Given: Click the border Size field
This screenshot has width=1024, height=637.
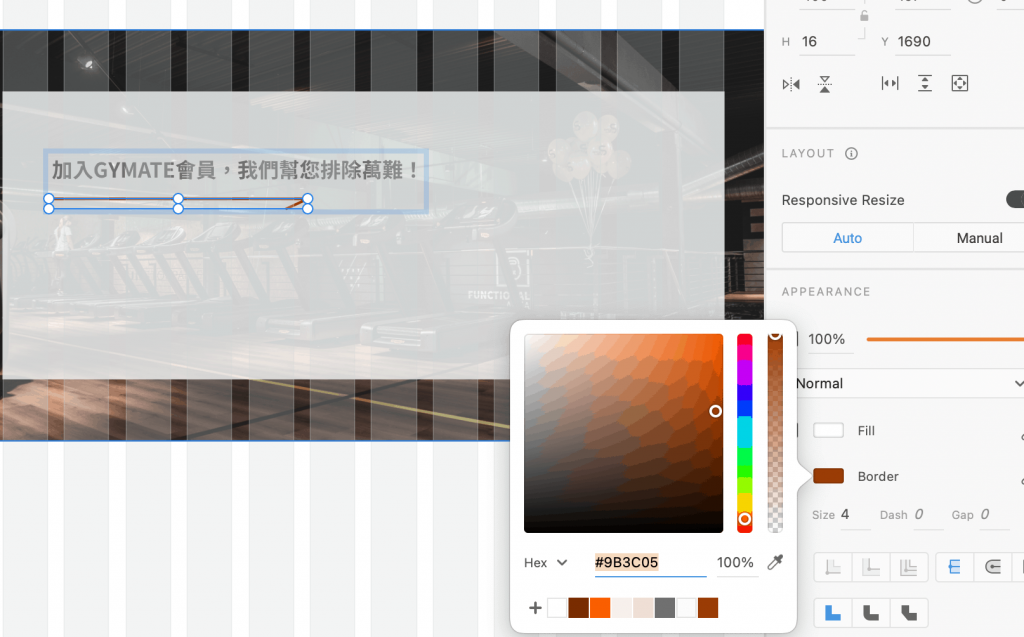Looking at the screenshot, I should coord(855,515).
